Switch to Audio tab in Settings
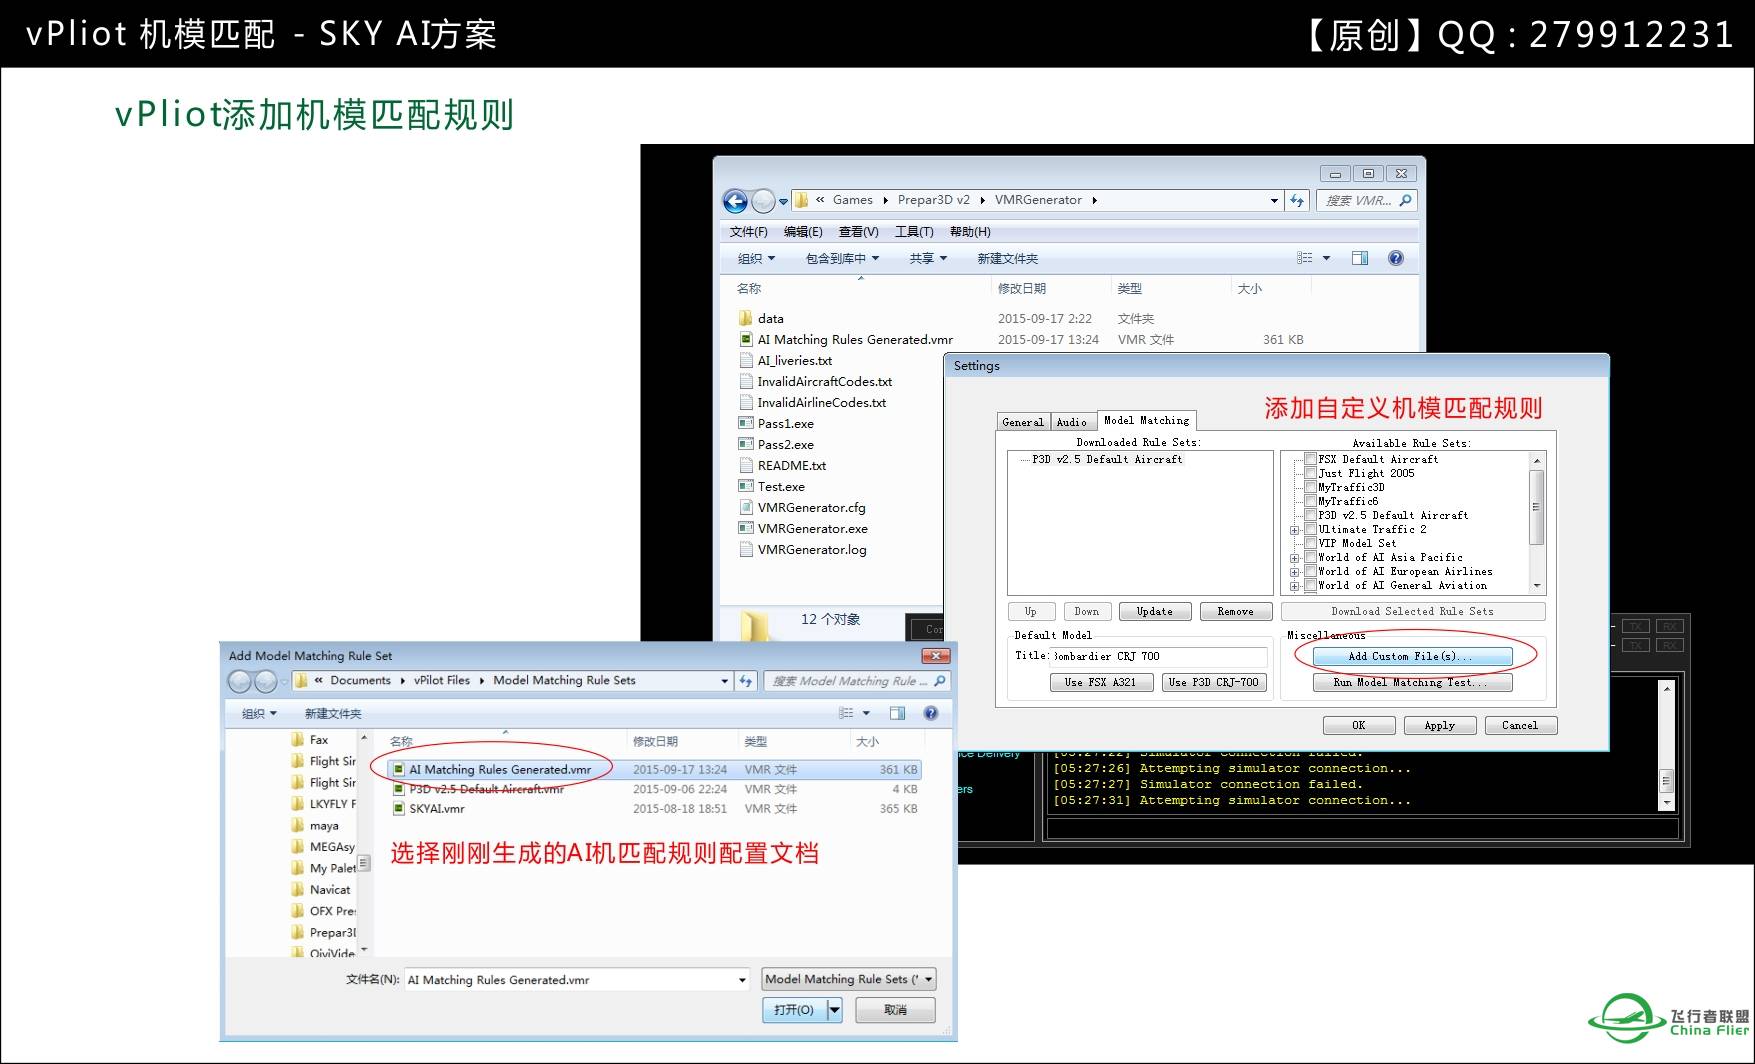 click(1072, 422)
